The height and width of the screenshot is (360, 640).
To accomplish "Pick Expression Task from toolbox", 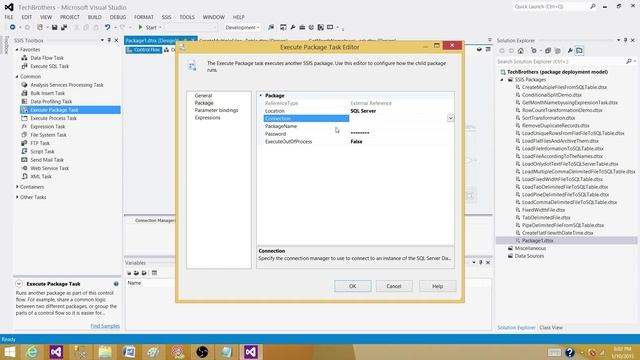I will pos(47,127).
